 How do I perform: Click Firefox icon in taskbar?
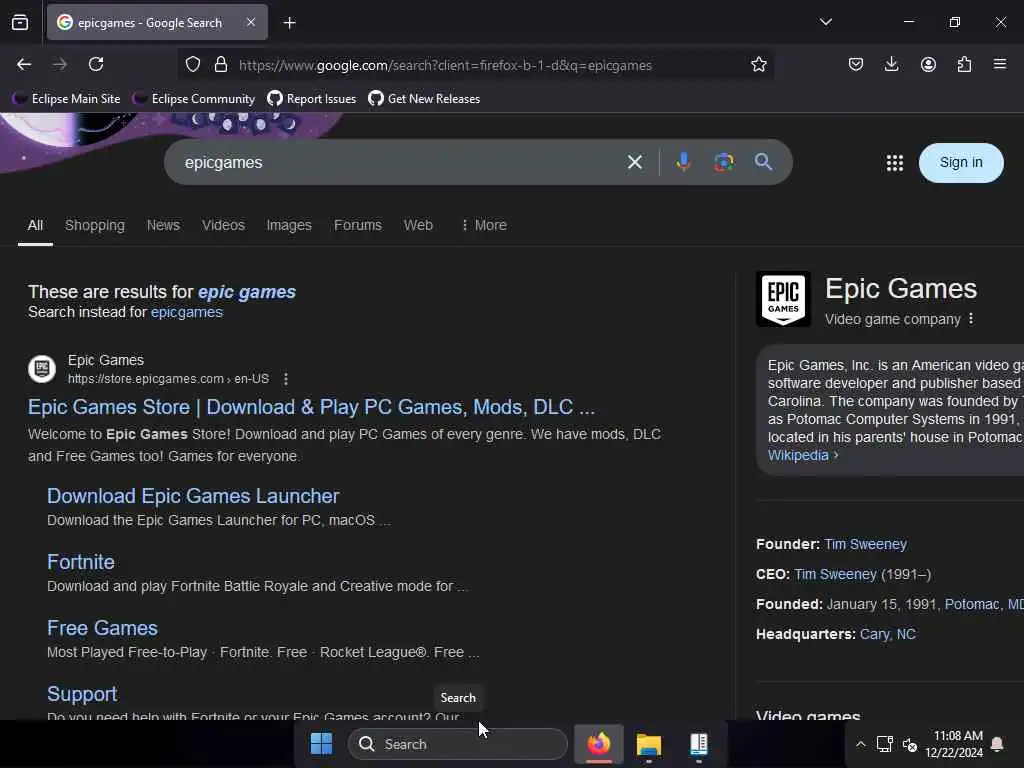(x=599, y=744)
